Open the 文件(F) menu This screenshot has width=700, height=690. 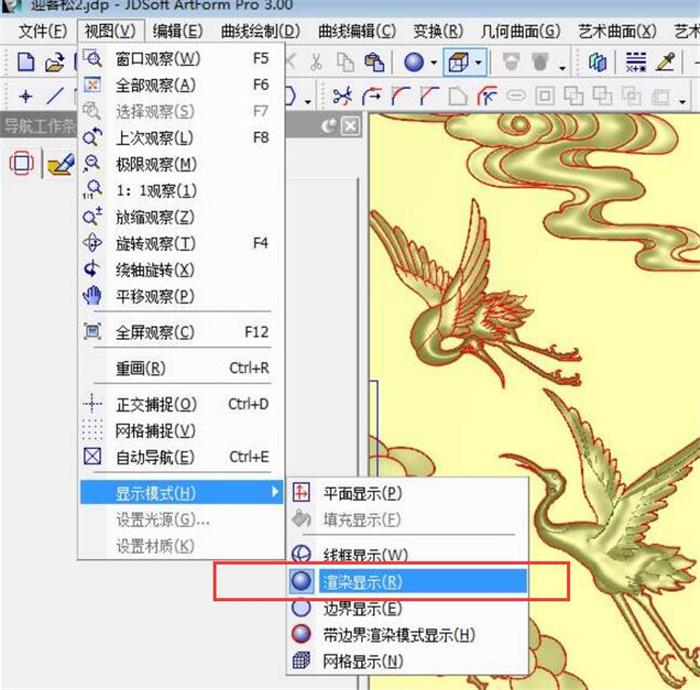[43, 31]
